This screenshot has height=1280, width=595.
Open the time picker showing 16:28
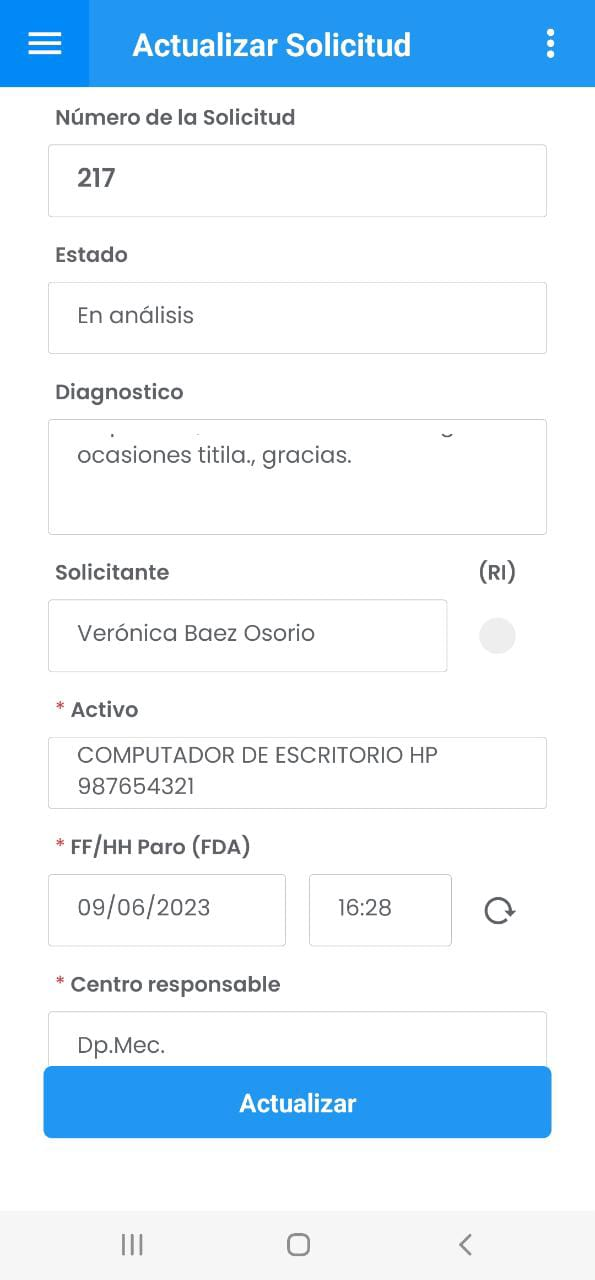coord(380,909)
